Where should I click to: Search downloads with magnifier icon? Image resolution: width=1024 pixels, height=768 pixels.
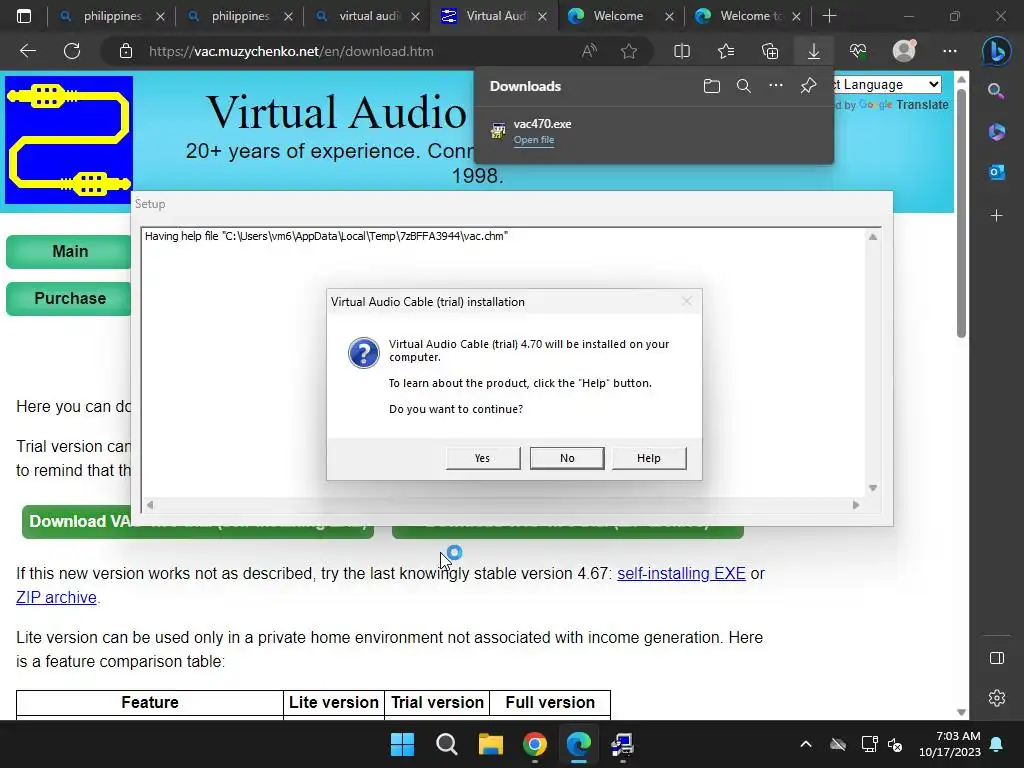tap(743, 86)
